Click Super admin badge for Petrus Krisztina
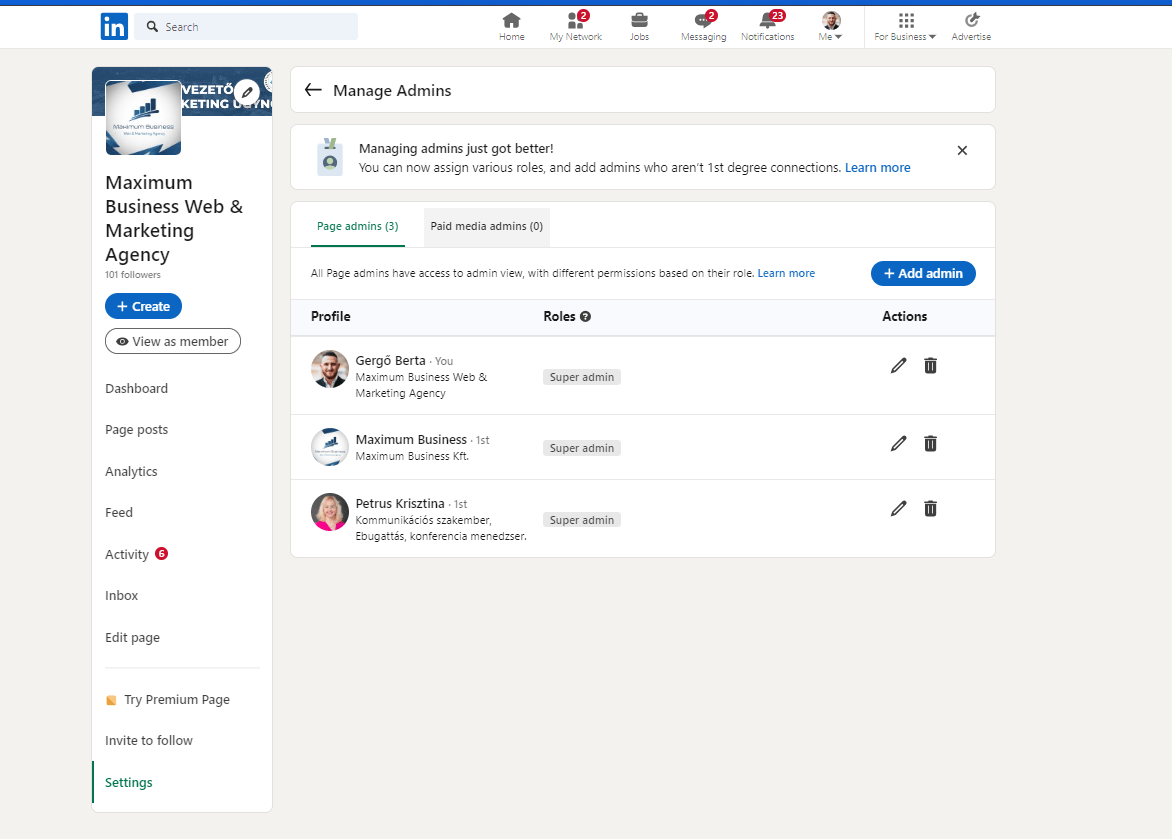The width and height of the screenshot is (1172, 839). (582, 520)
